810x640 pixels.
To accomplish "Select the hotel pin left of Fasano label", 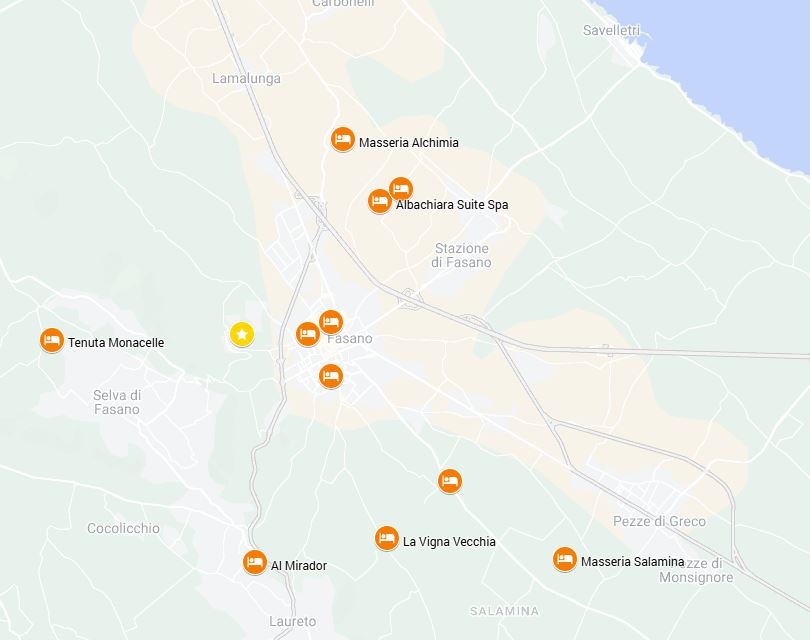I will coord(308,334).
